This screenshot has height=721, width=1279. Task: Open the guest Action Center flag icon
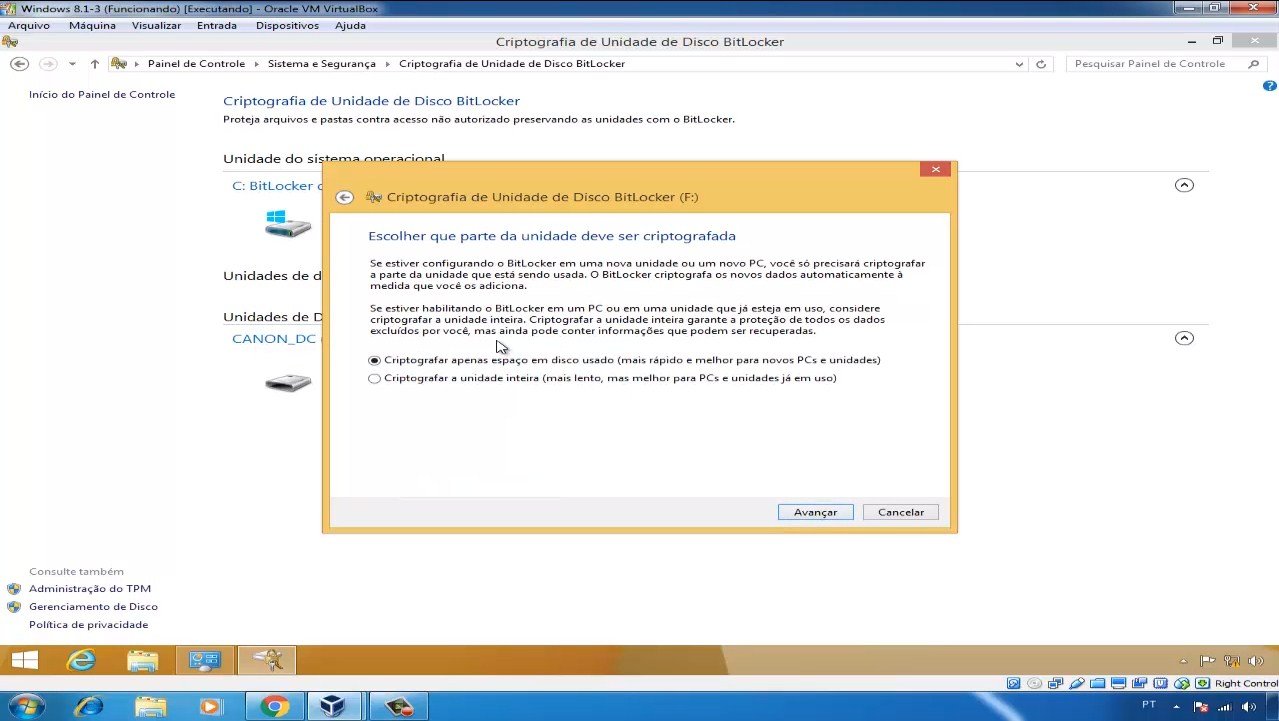[x=1207, y=660]
